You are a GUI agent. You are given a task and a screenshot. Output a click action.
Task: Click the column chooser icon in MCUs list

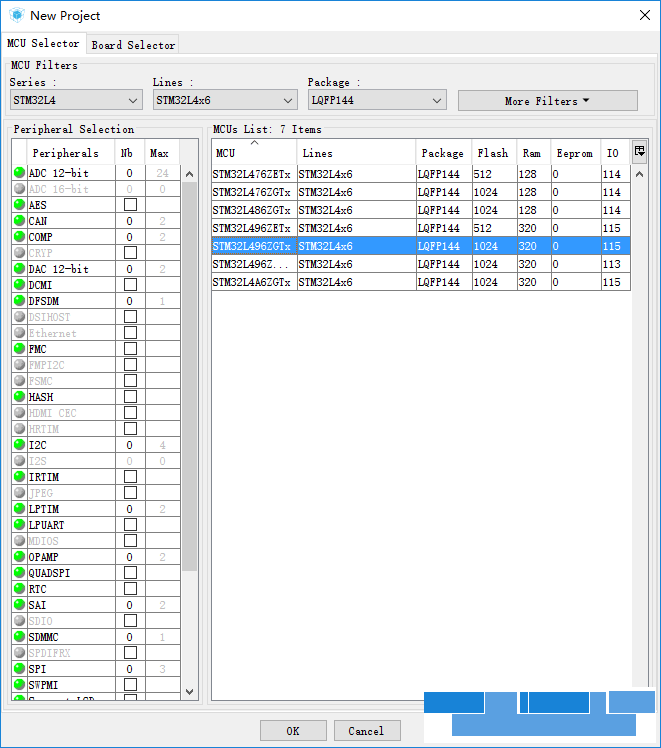pyautogui.click(x=640, y=151)
